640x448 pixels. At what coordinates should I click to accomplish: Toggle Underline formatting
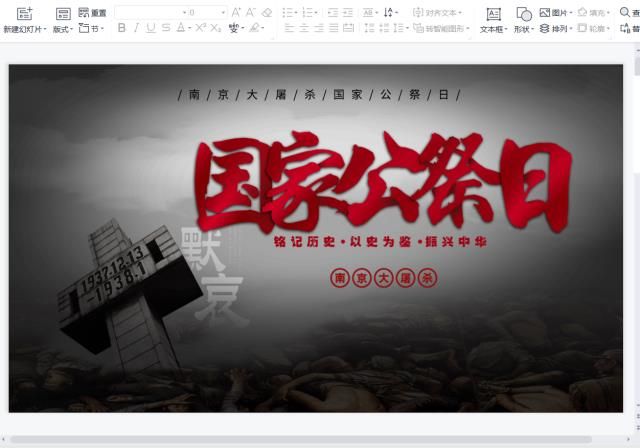coord(151,28)
